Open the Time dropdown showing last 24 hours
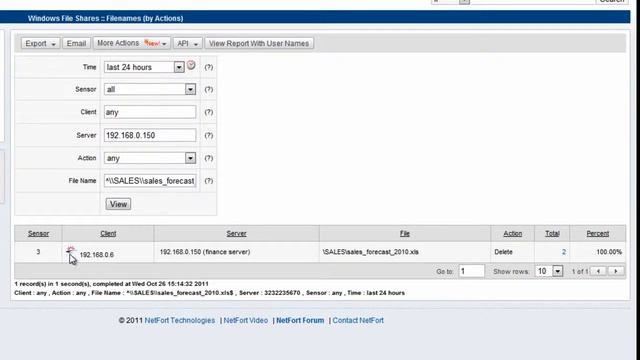The height and width of the screenshot is (360, 640). click(x=144, y=67)
